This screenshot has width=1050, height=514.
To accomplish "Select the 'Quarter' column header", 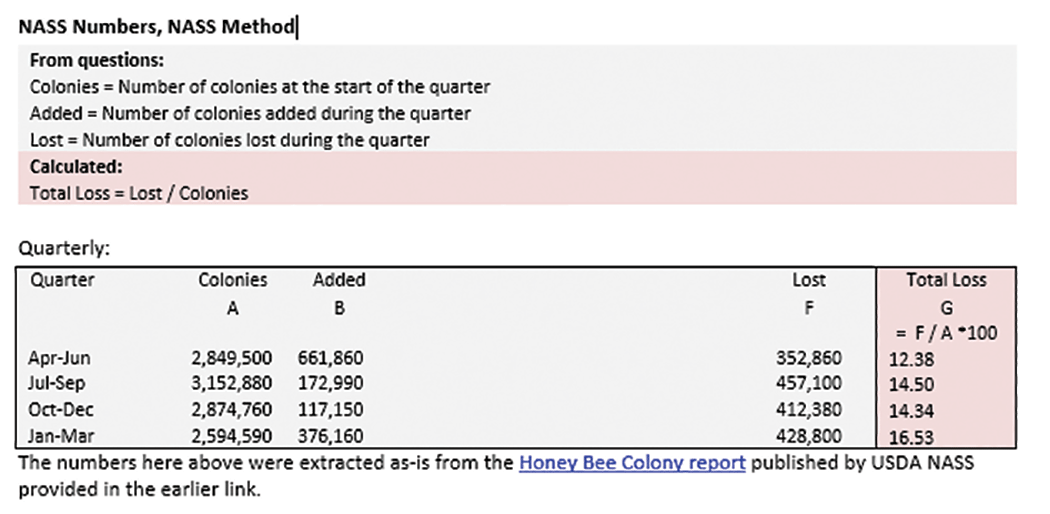I will tap(62, 280).
